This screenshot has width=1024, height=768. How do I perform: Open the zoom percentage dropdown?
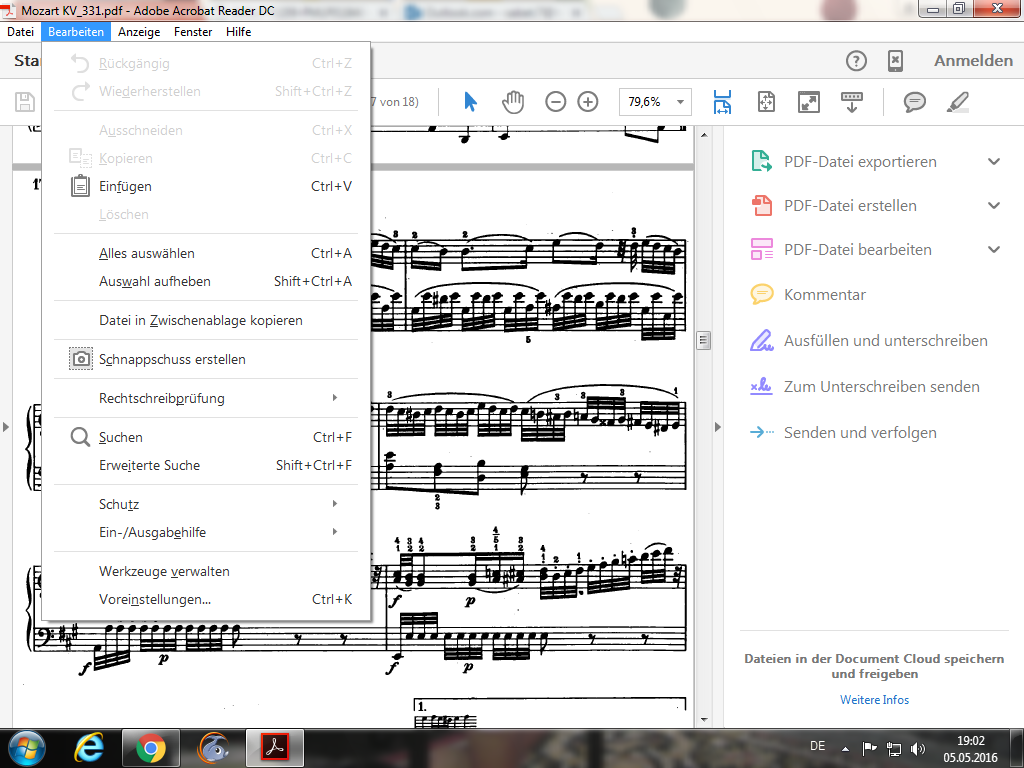[x=680, y=102]
